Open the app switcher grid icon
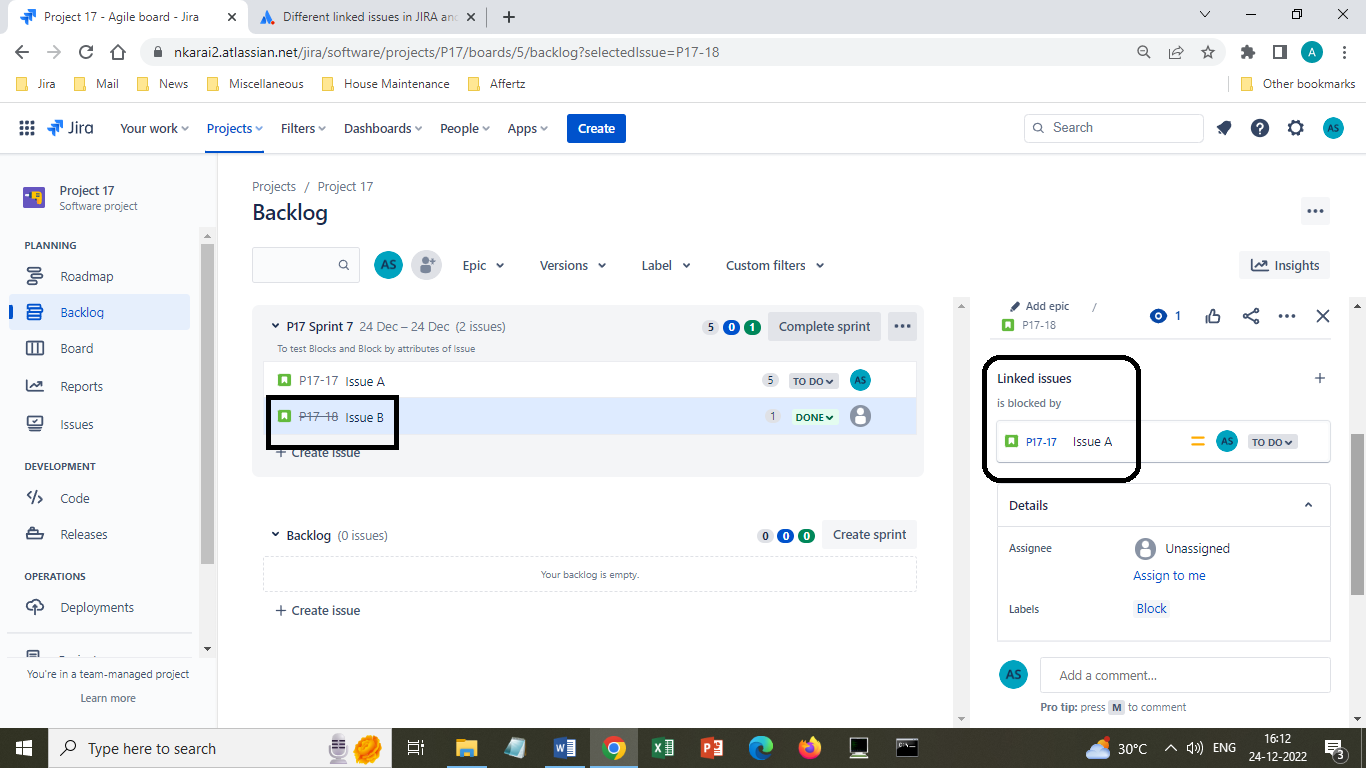This screenshot has height=768, width=1366. click(27, 128)
